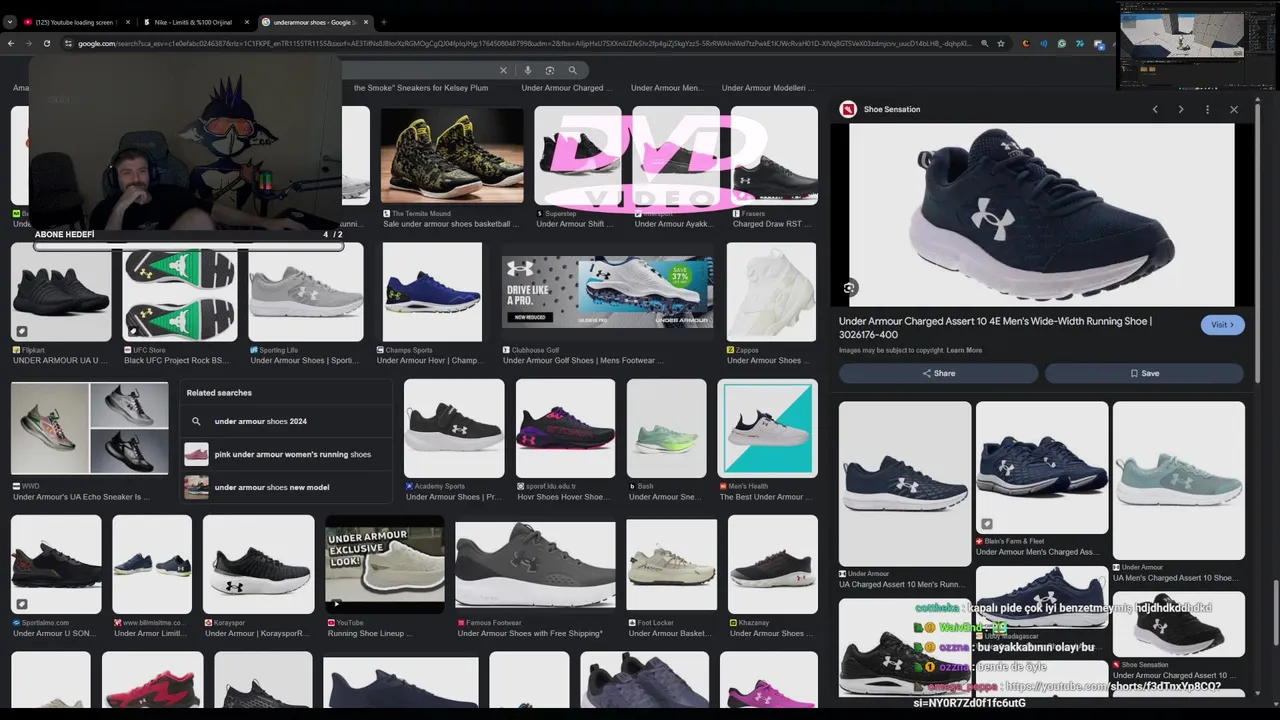Click the Frasers Charged Draw RST caption
This screenshot has height=720, width=1280.
[x=773, y=224]
